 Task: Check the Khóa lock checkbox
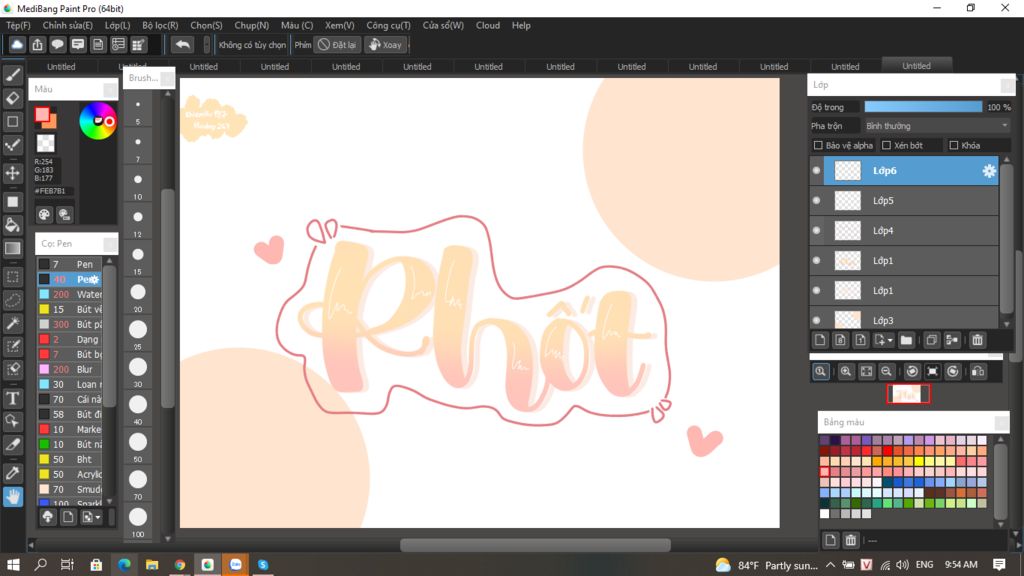[953, 145]
